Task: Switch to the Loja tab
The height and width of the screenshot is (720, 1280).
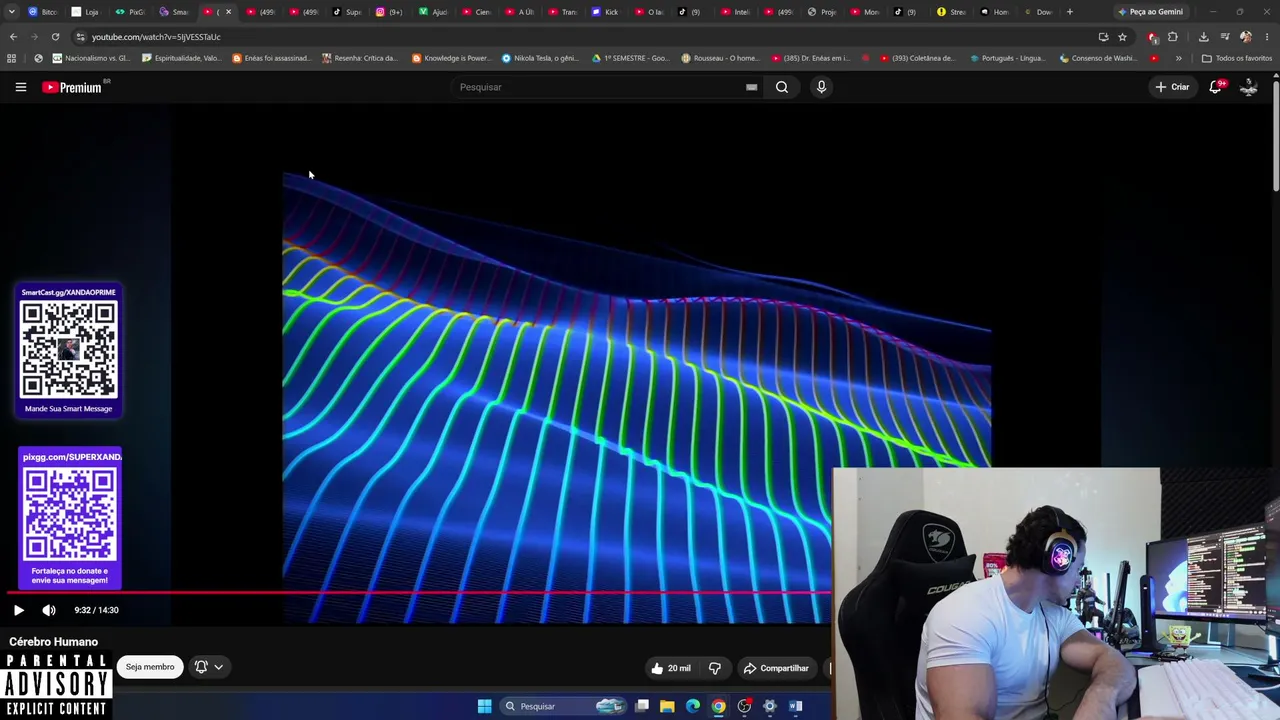Action: pyautogui.click(x=87, y=12)
